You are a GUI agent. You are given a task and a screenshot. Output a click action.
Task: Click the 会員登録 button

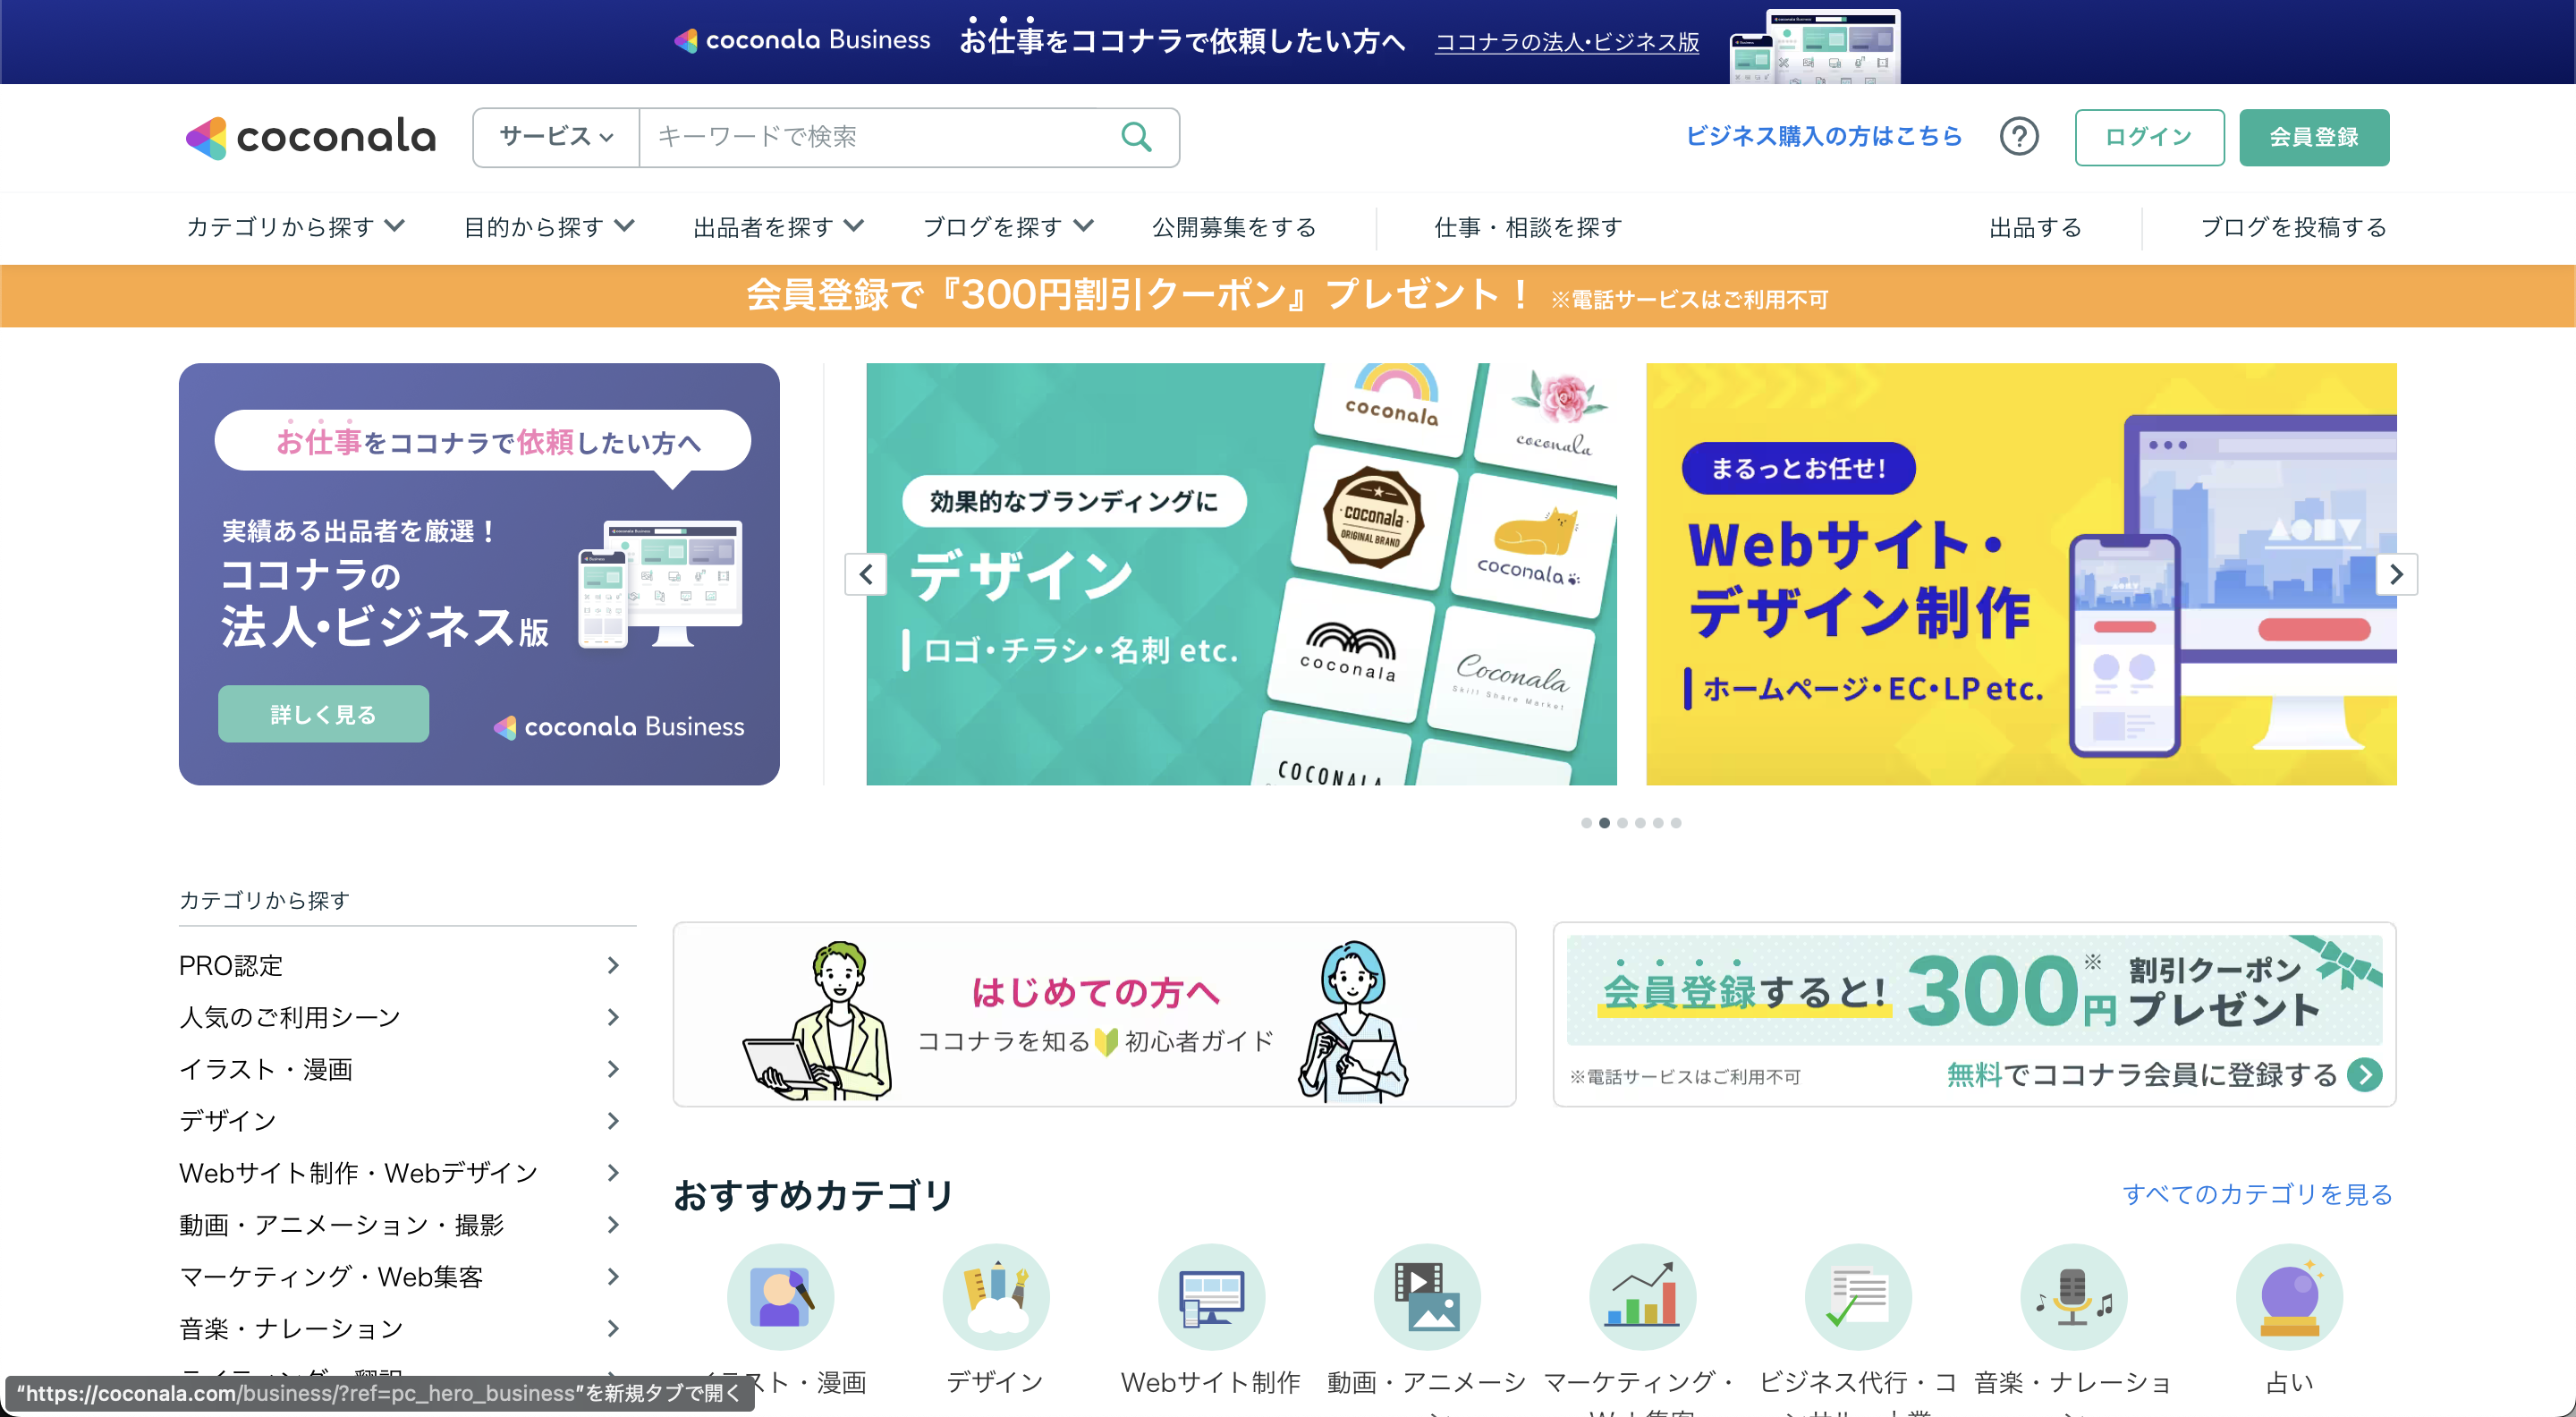(2314, 137)
